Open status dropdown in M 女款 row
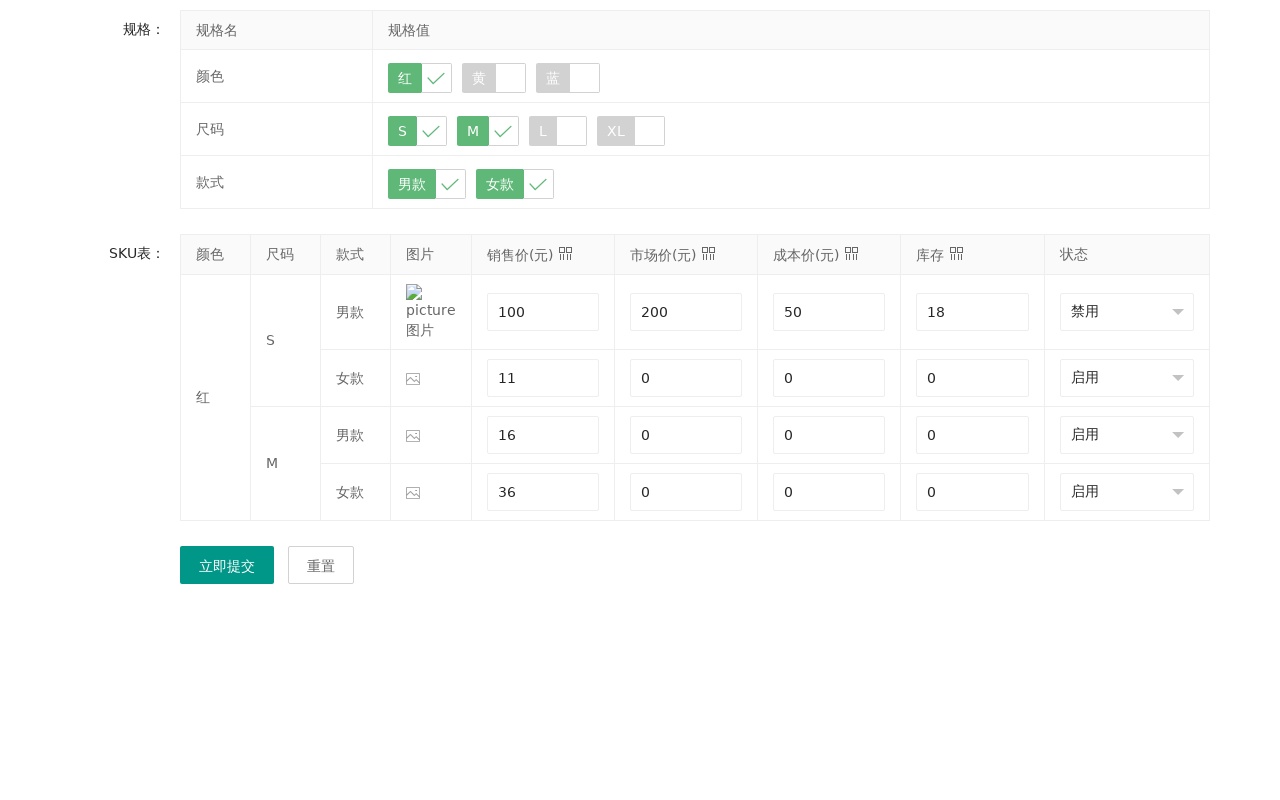The height and width of the screenshot is (800, 1280). [1127, 492]
